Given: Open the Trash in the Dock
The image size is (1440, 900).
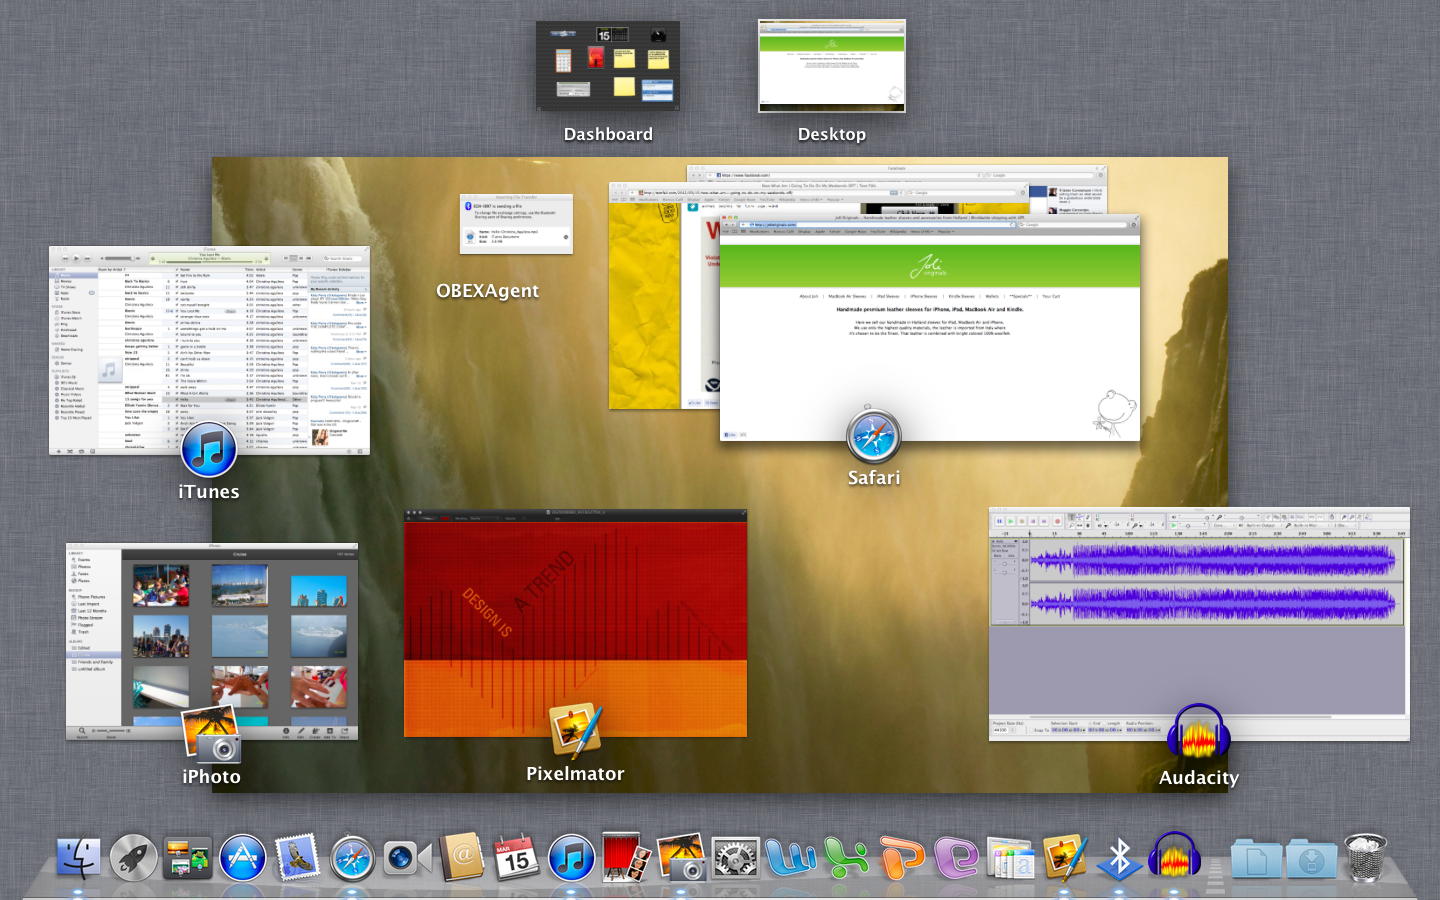Looking at the screenshot, I should pos(1366,858).
